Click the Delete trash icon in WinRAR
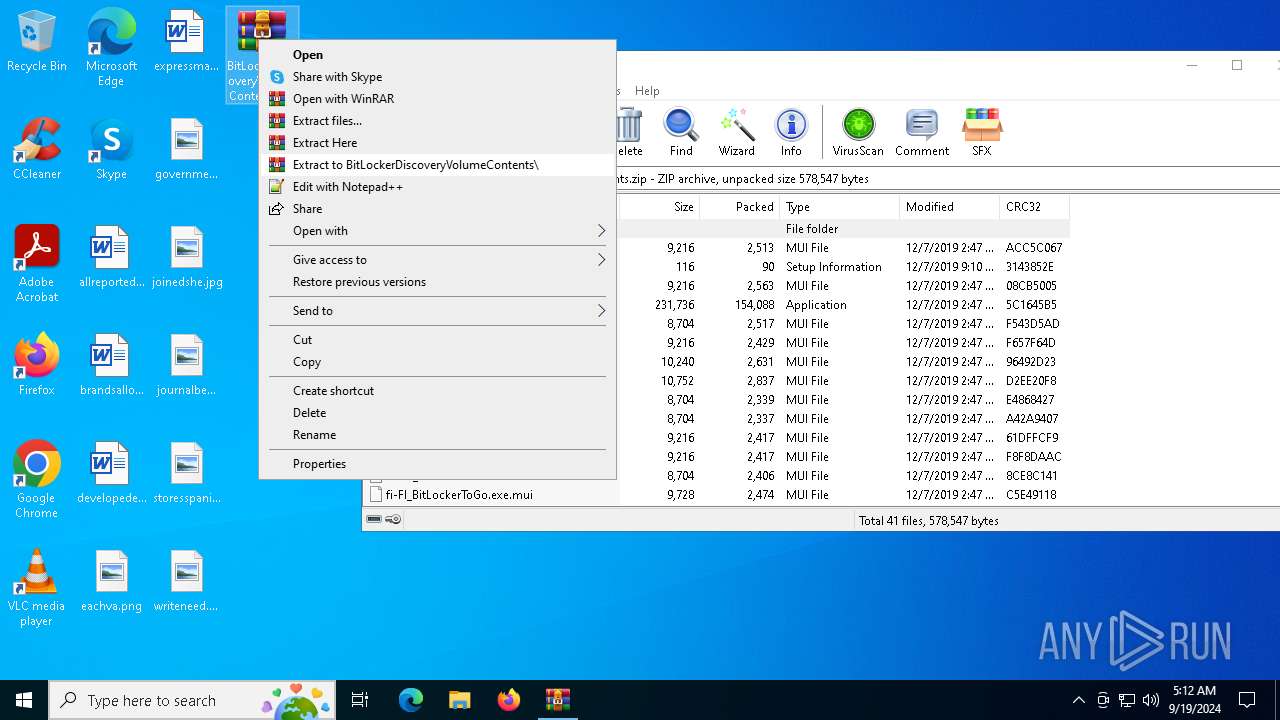Image resolution: width=1280 pixels, height=720 pixels. (x=629, y=133)
